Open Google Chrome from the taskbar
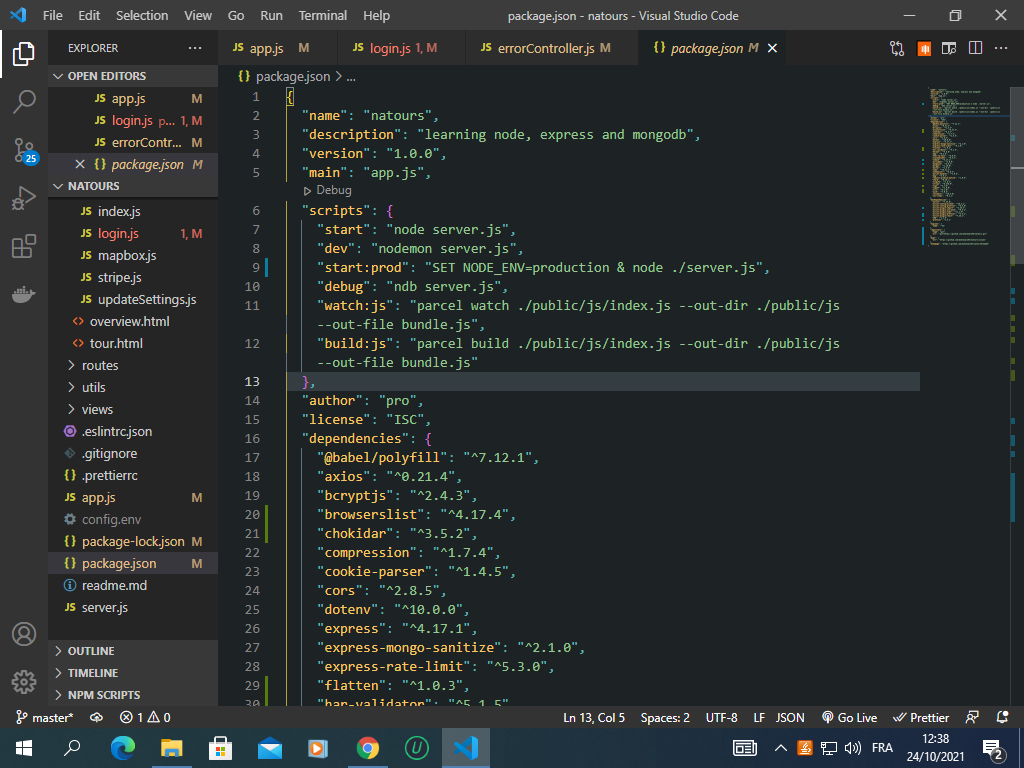This screenshot has height=768, width=1024. [368, 748]
